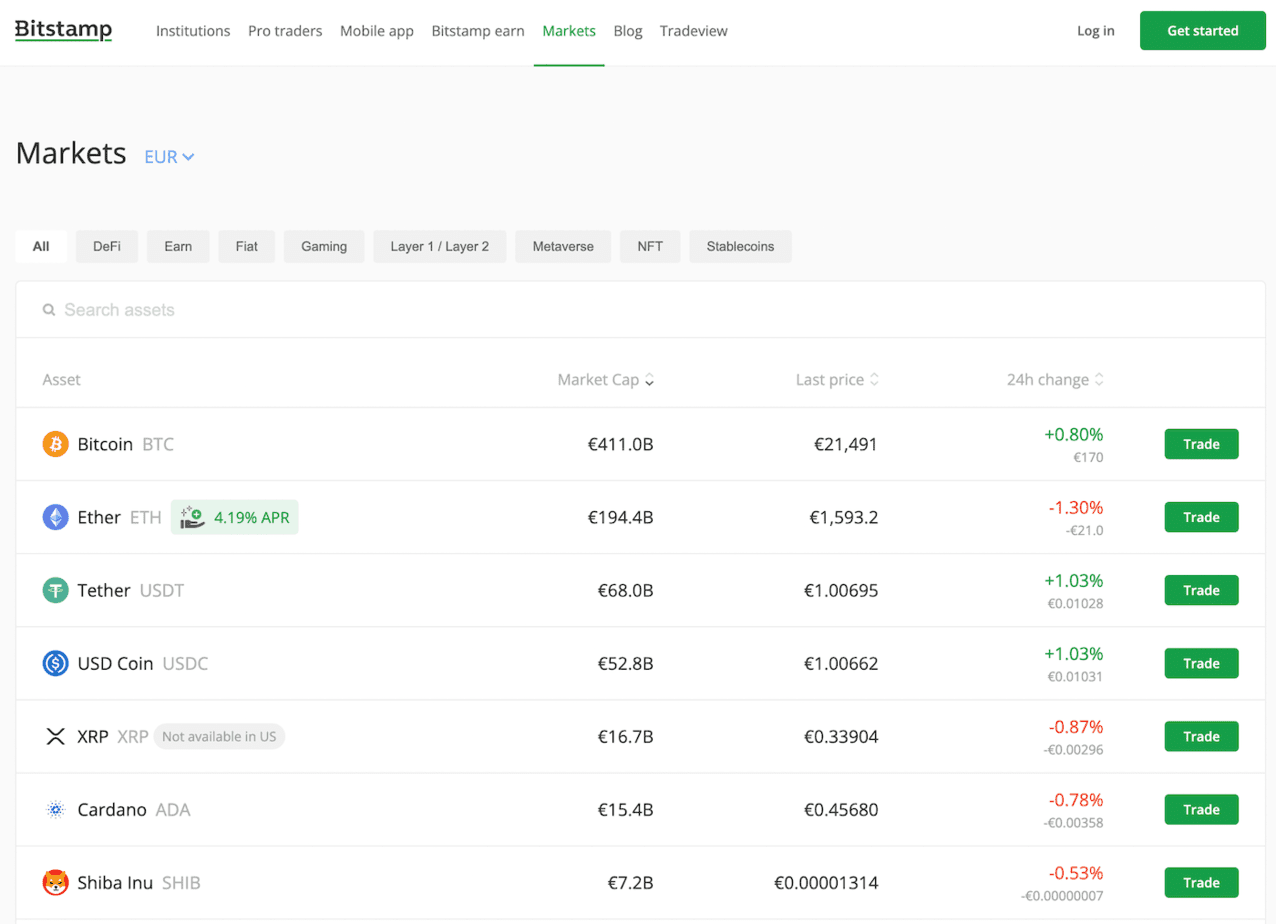This screenshot has width=1276, height=924.
Task: Open the Blog link
Action: coord(628,31)
